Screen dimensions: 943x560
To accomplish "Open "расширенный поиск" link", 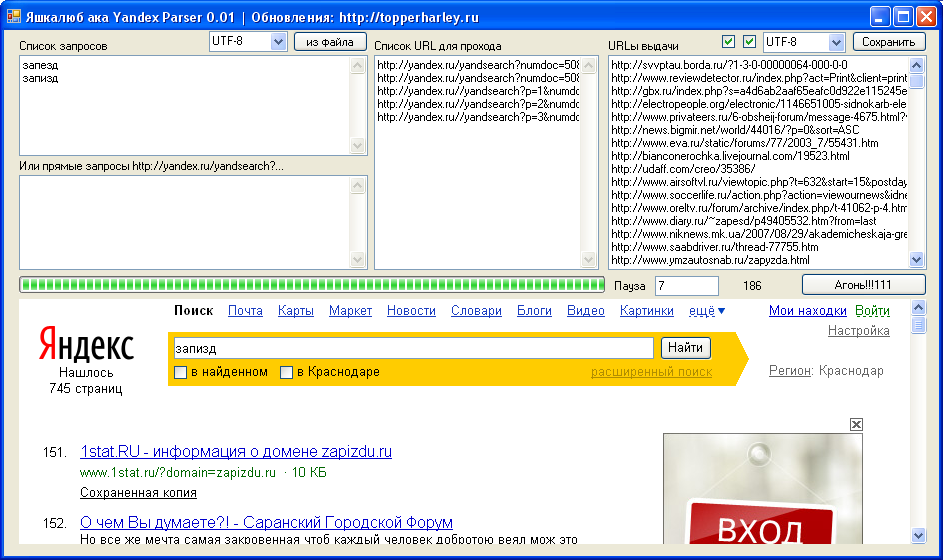I will coord(651,372).
